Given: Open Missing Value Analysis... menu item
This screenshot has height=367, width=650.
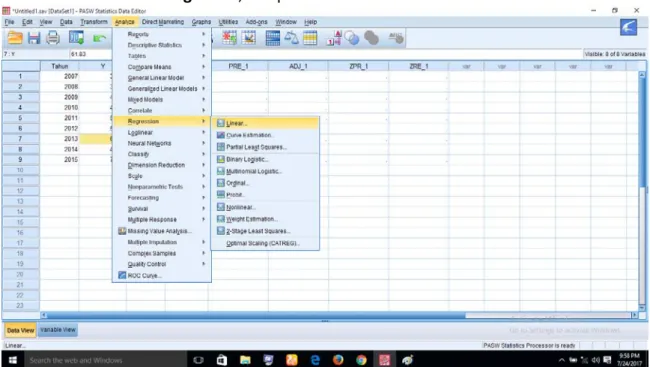Looking at the screenshot, I should point(162,231).
